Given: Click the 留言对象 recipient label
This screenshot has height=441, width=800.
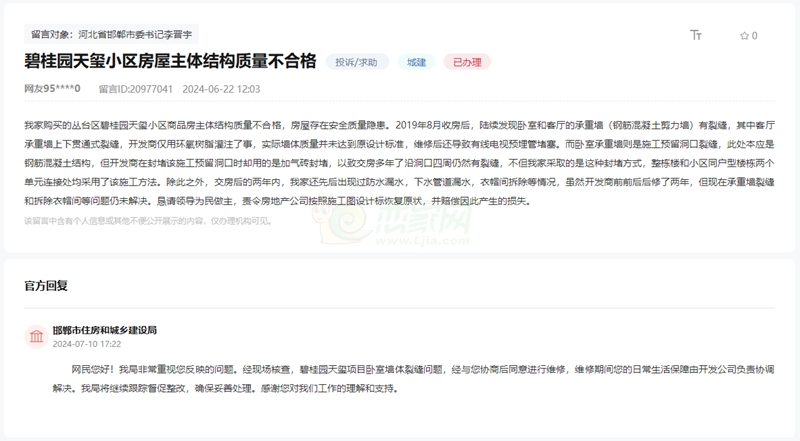Looking at the screenshot, I should tap(111, 34).
